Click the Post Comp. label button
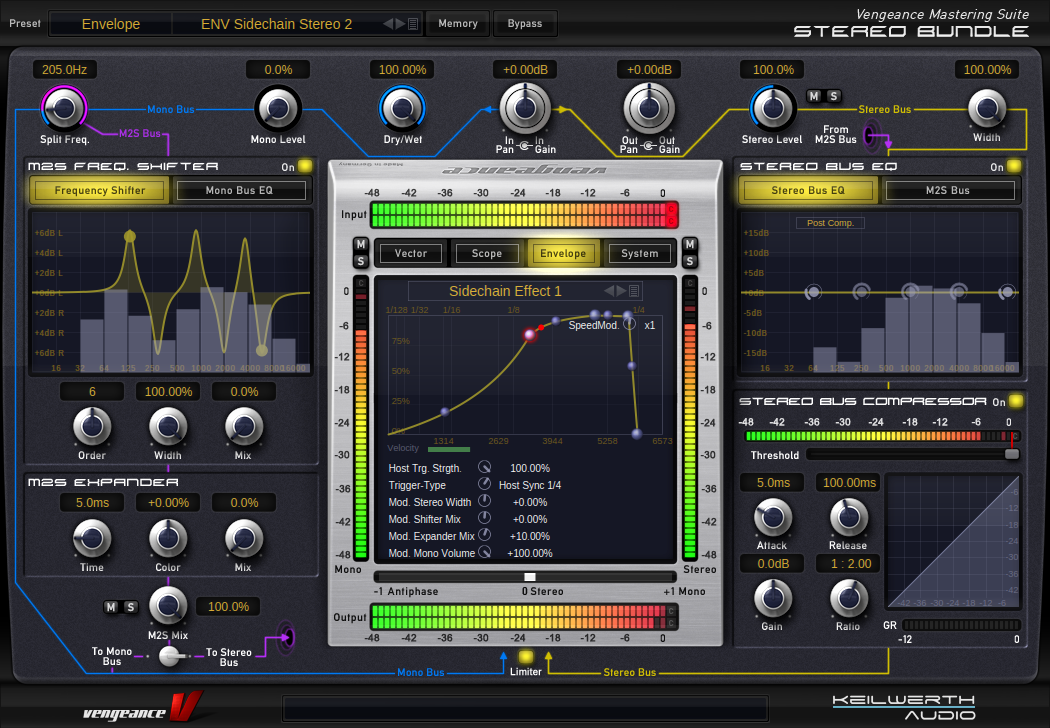 click(830, 223)
